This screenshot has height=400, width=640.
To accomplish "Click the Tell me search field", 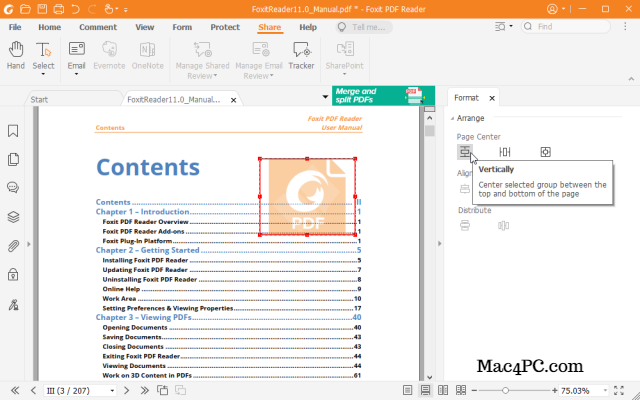I will (364, 27).
